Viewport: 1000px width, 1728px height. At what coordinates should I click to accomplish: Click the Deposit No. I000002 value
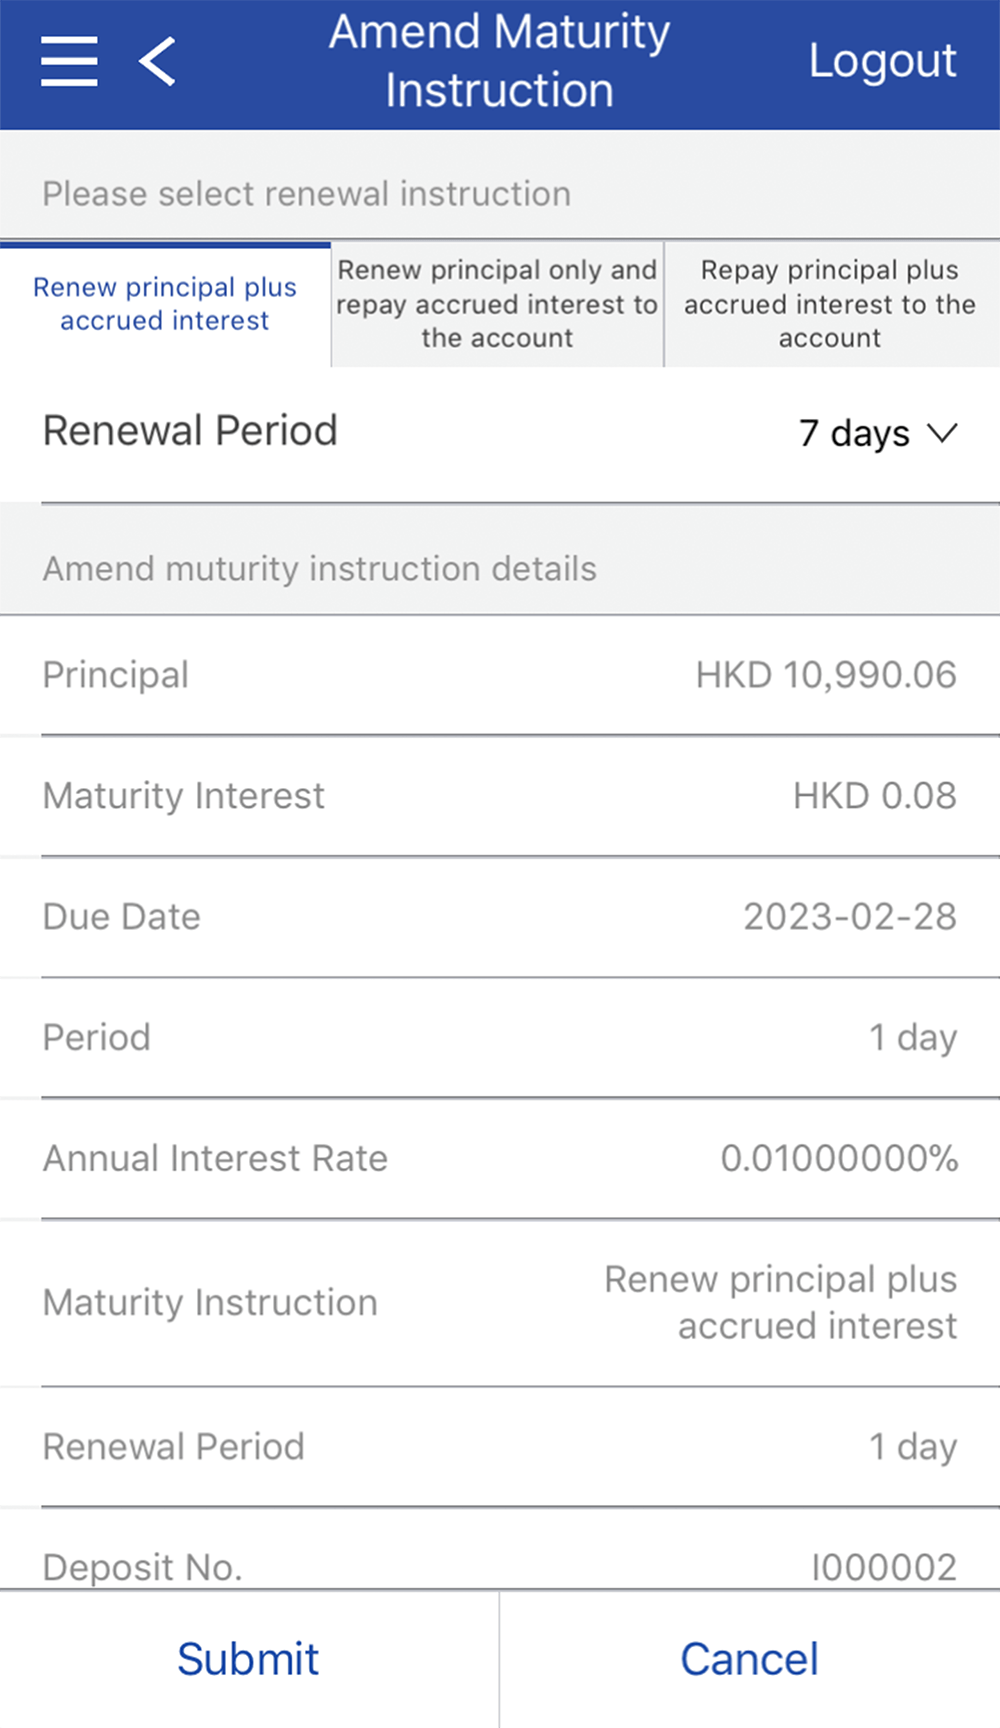883,1567
